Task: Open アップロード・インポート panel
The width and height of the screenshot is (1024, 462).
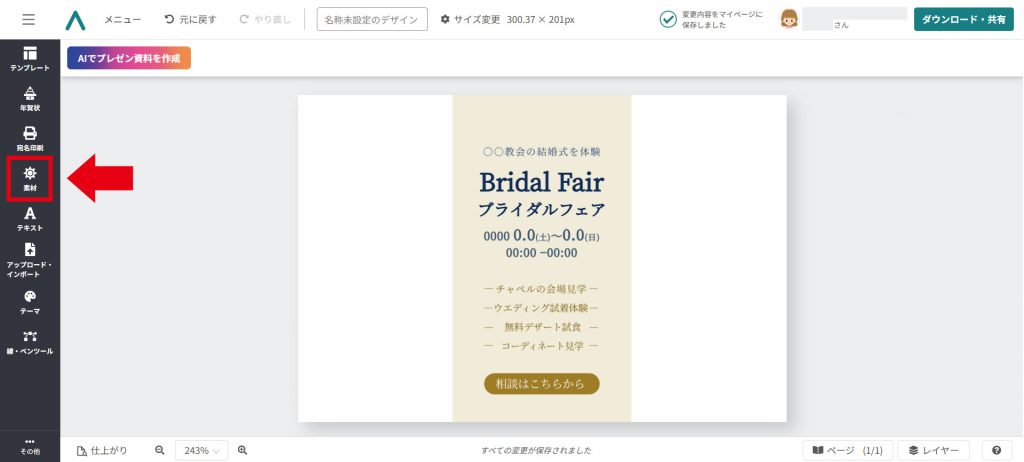Action: tap(30, 260)
